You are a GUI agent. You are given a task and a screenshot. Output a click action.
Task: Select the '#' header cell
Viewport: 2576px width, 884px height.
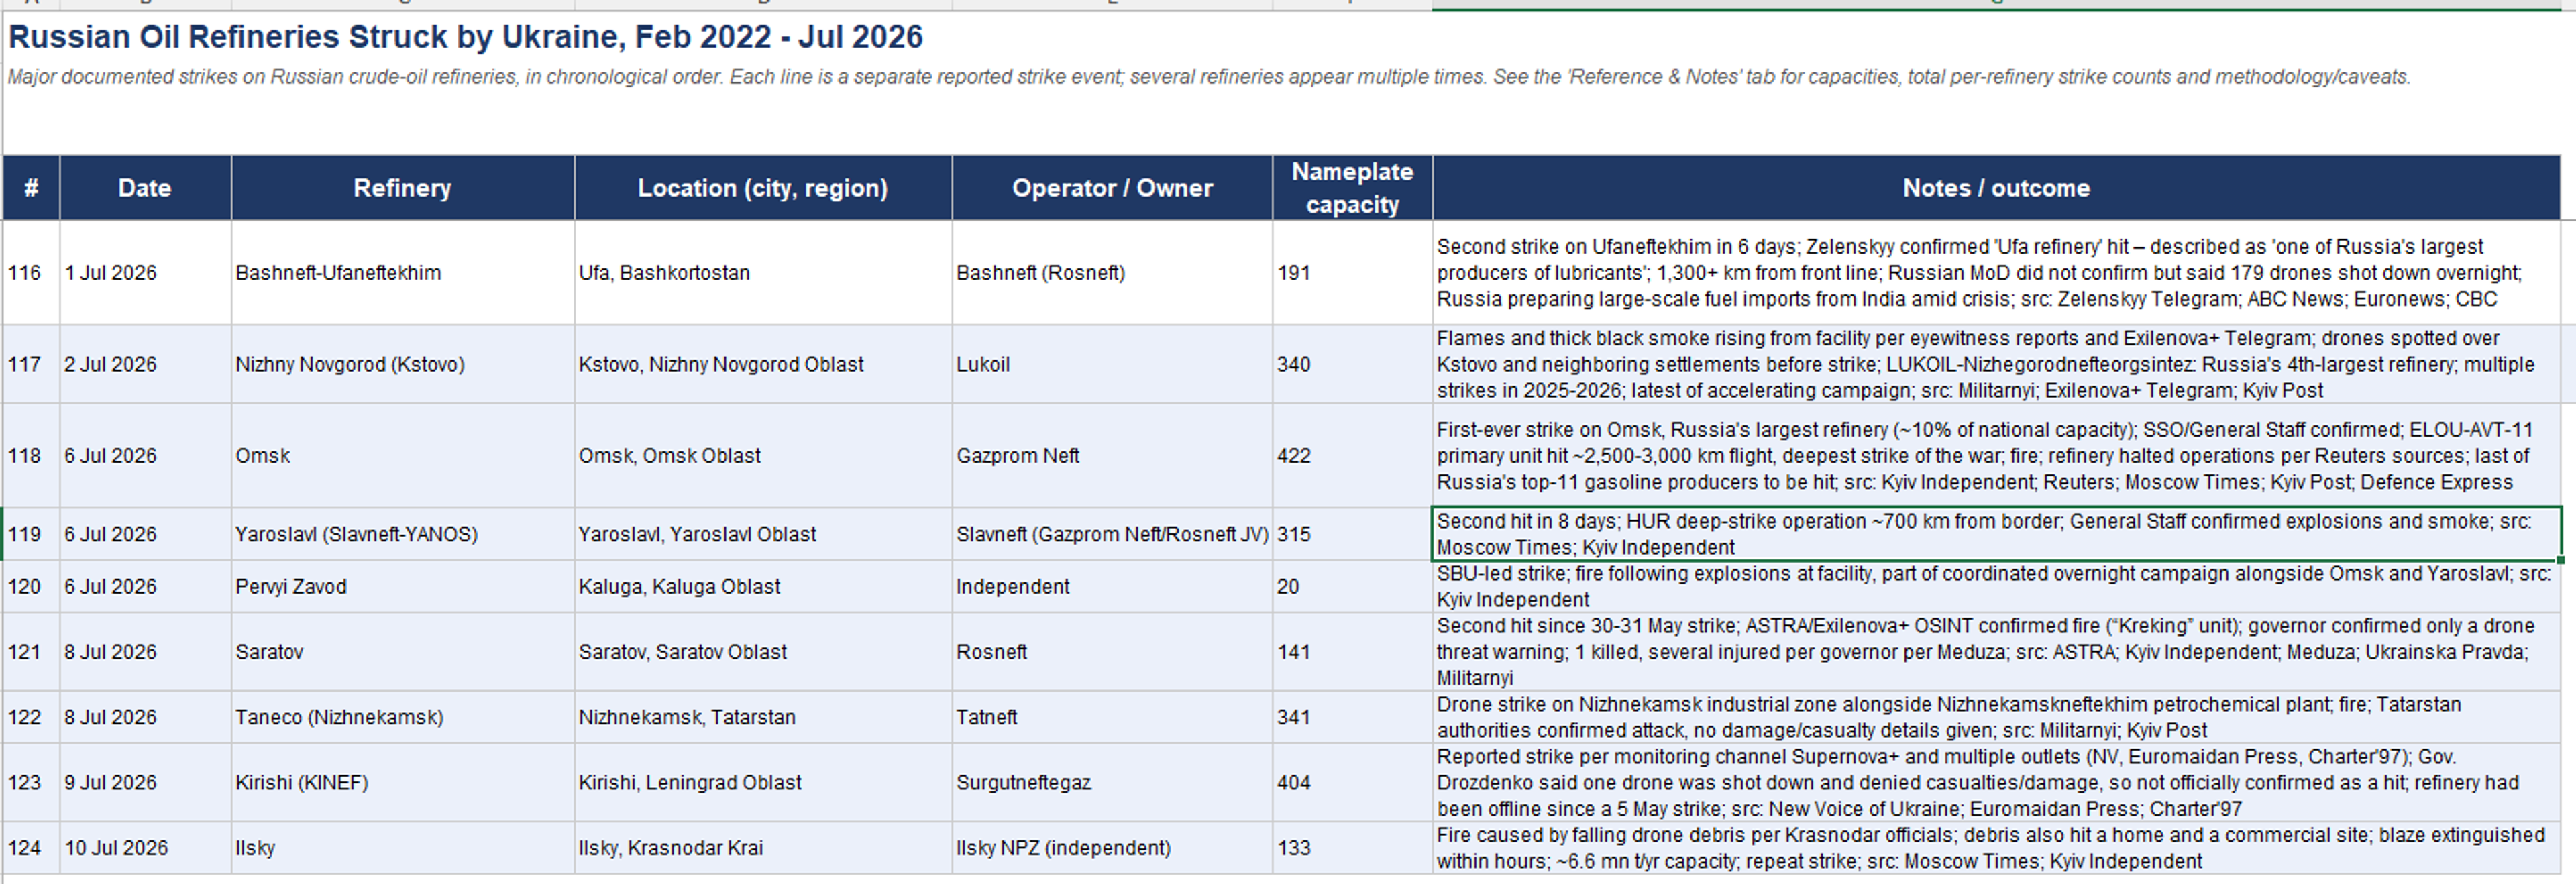[31, 188]
